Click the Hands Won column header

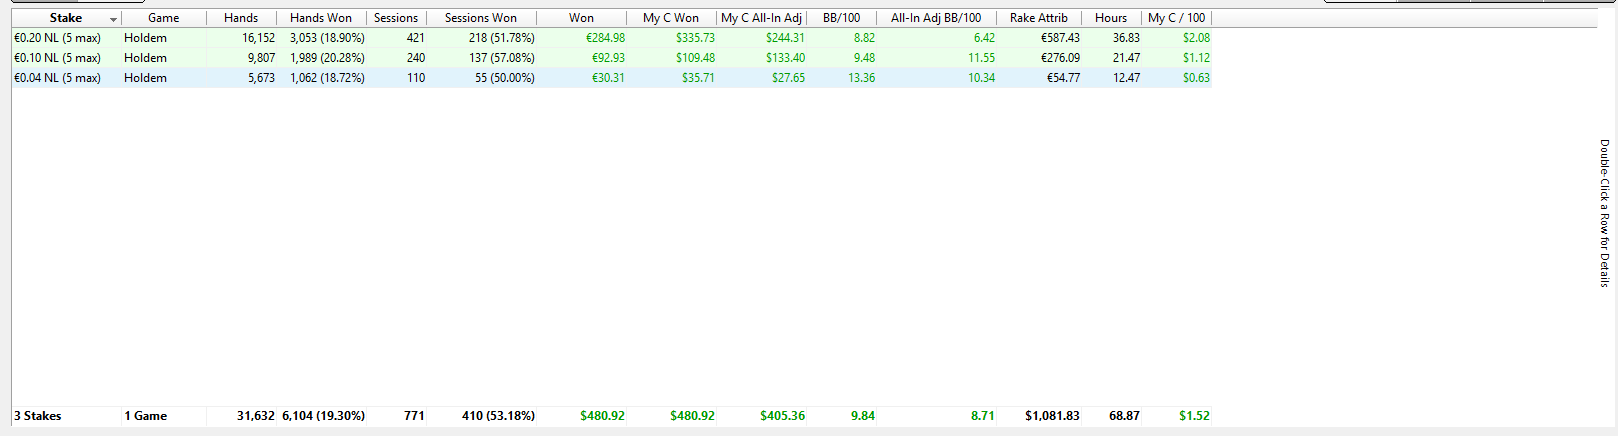point(321,18)
